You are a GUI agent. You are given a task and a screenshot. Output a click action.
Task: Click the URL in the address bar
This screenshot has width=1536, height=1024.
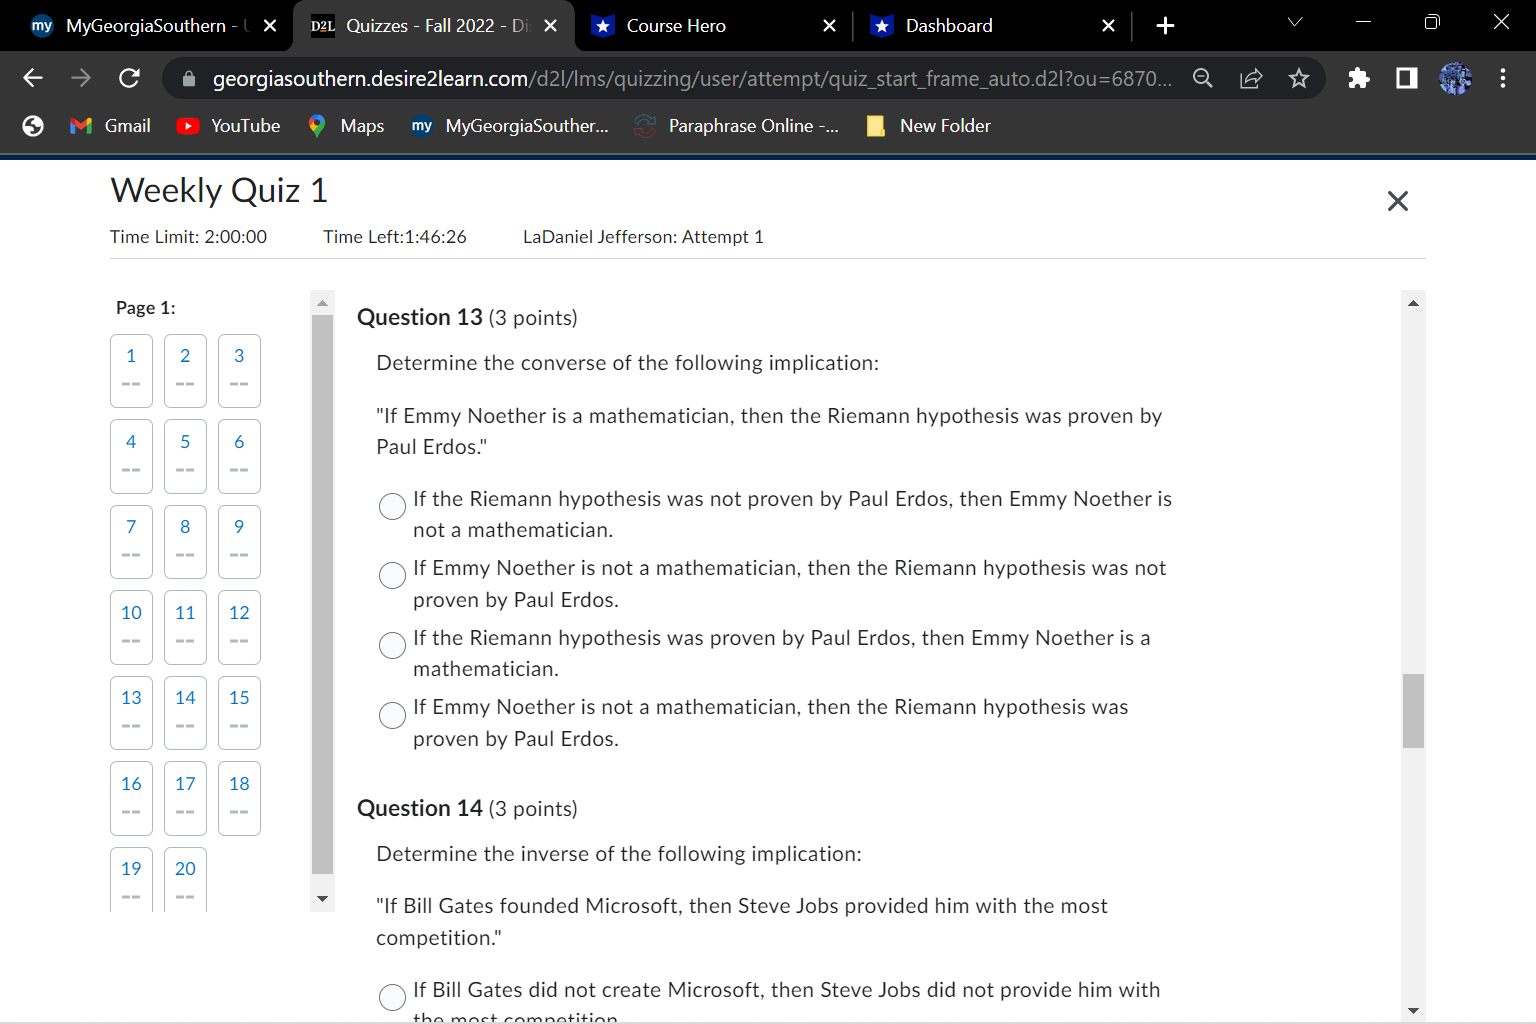pos(692,78)
